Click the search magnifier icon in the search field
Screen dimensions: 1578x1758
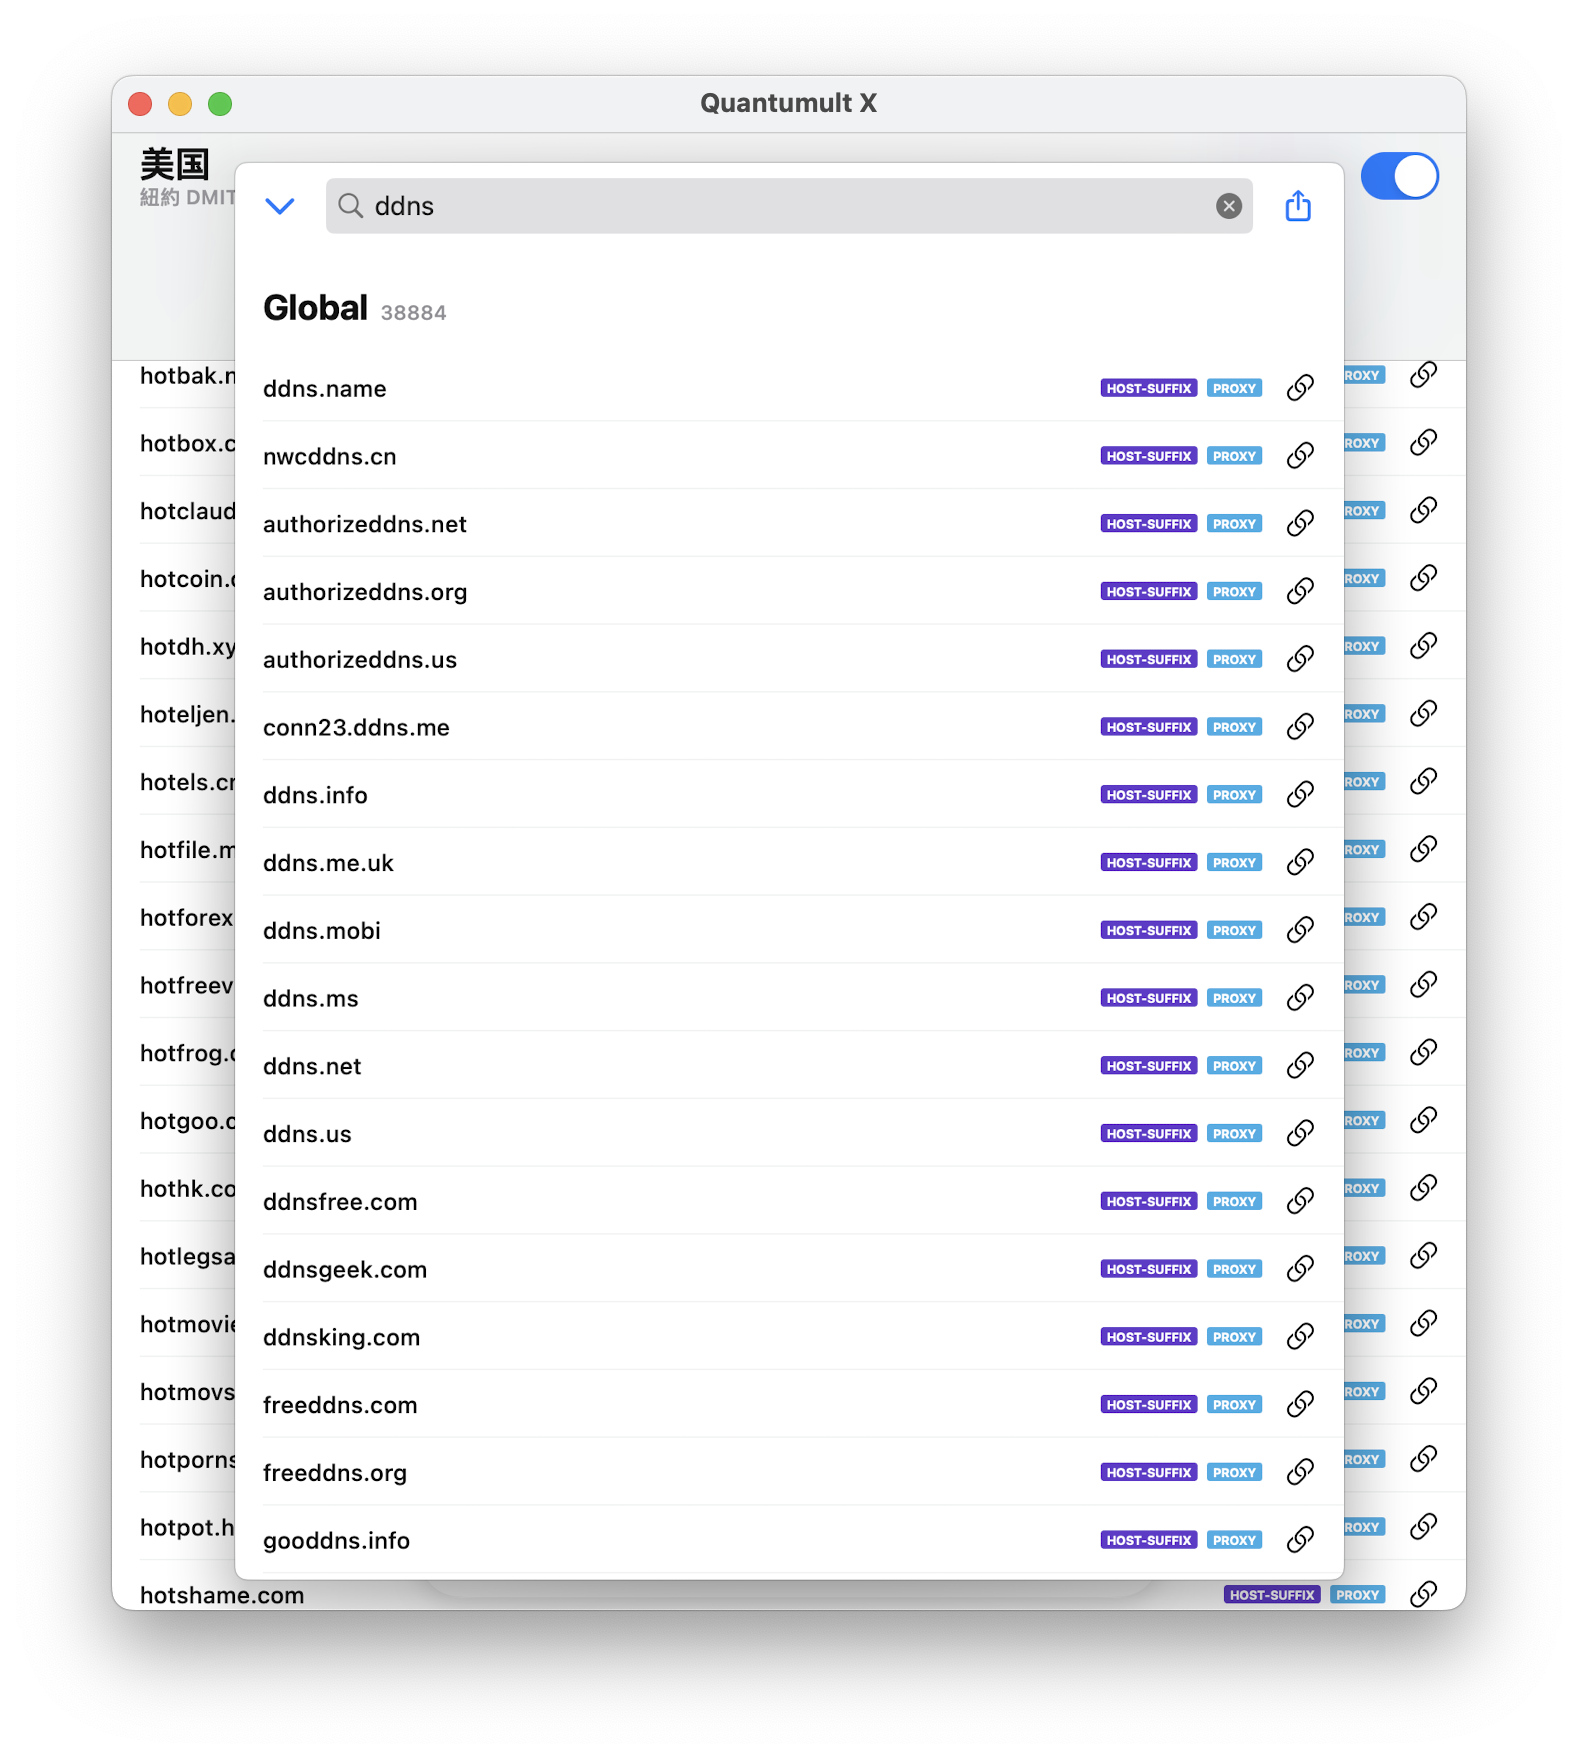tap(349, 206)
